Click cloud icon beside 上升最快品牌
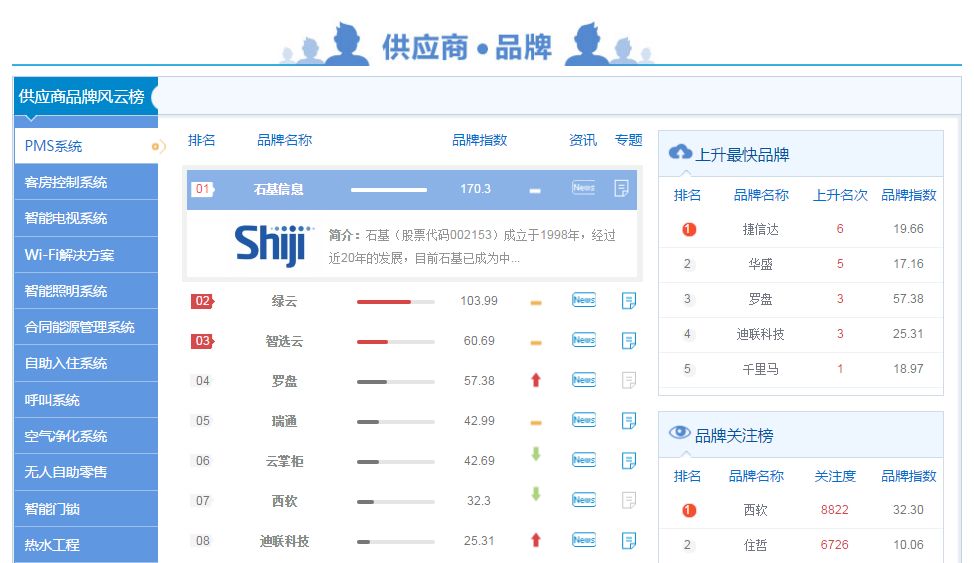 coord(680,152)
